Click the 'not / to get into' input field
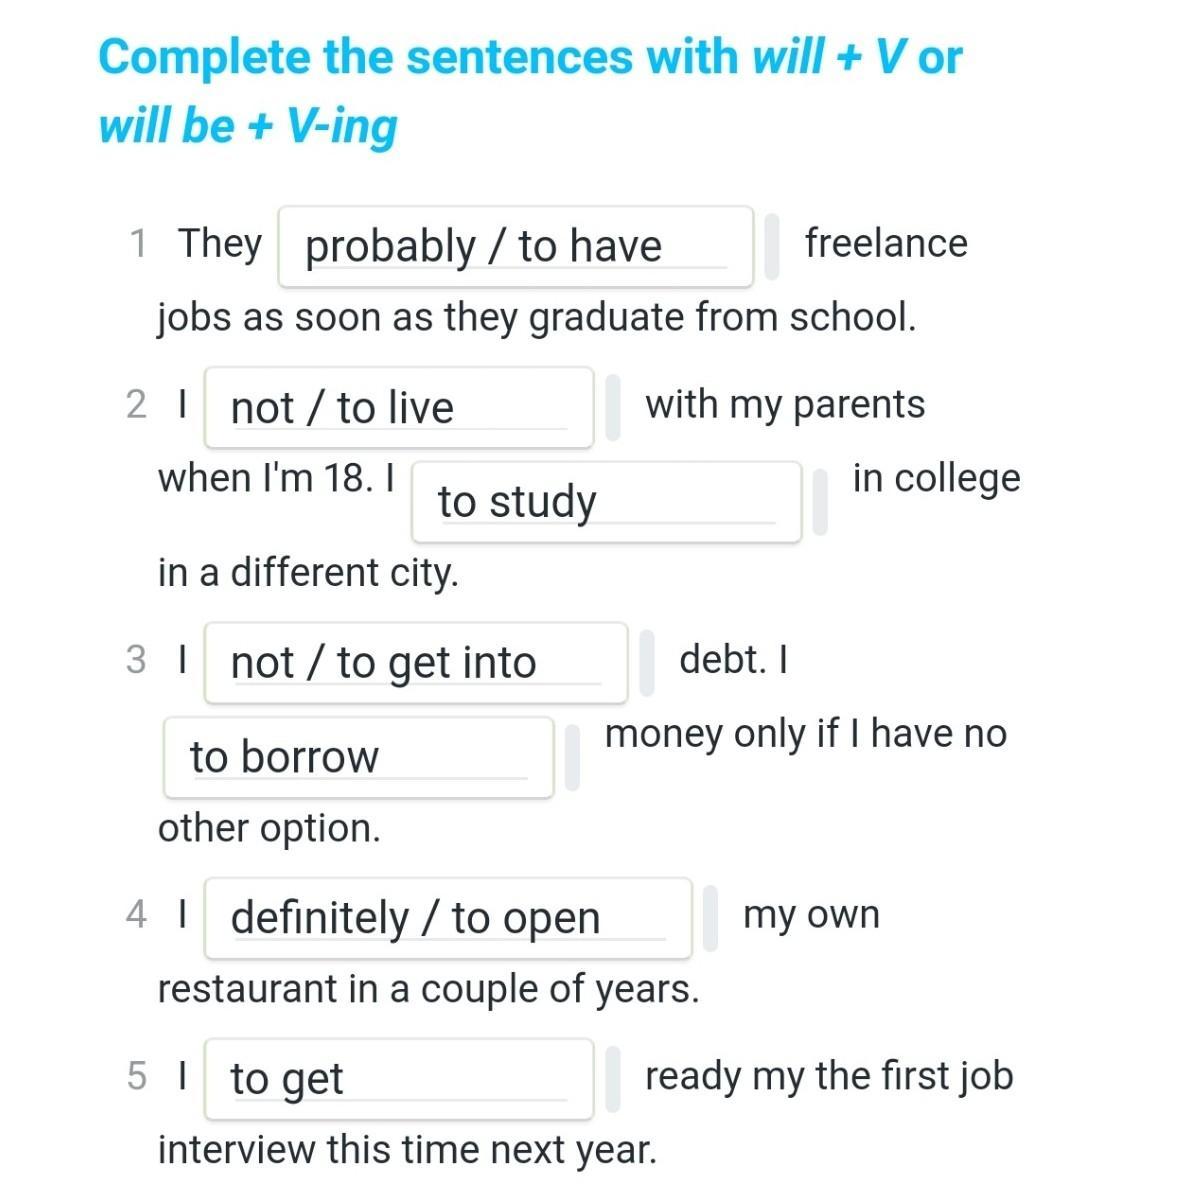This screenshot has height=1185, width=1197. click(x=416, y=663)
